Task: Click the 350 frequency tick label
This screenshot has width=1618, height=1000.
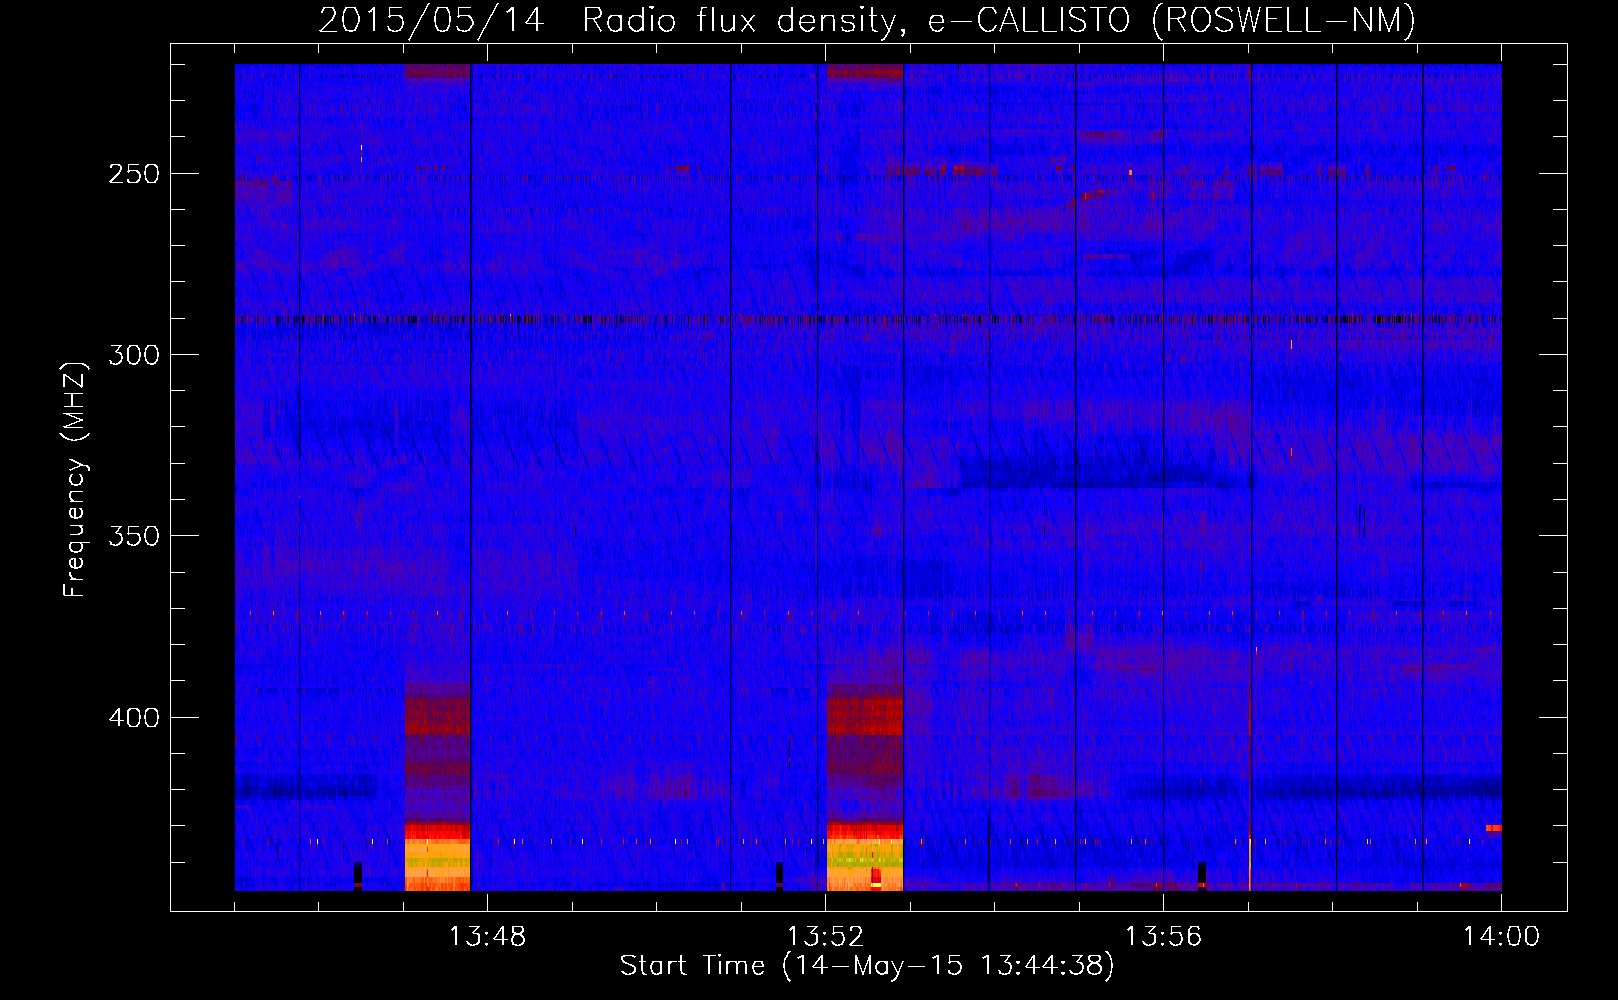Action: coord(134,536)
